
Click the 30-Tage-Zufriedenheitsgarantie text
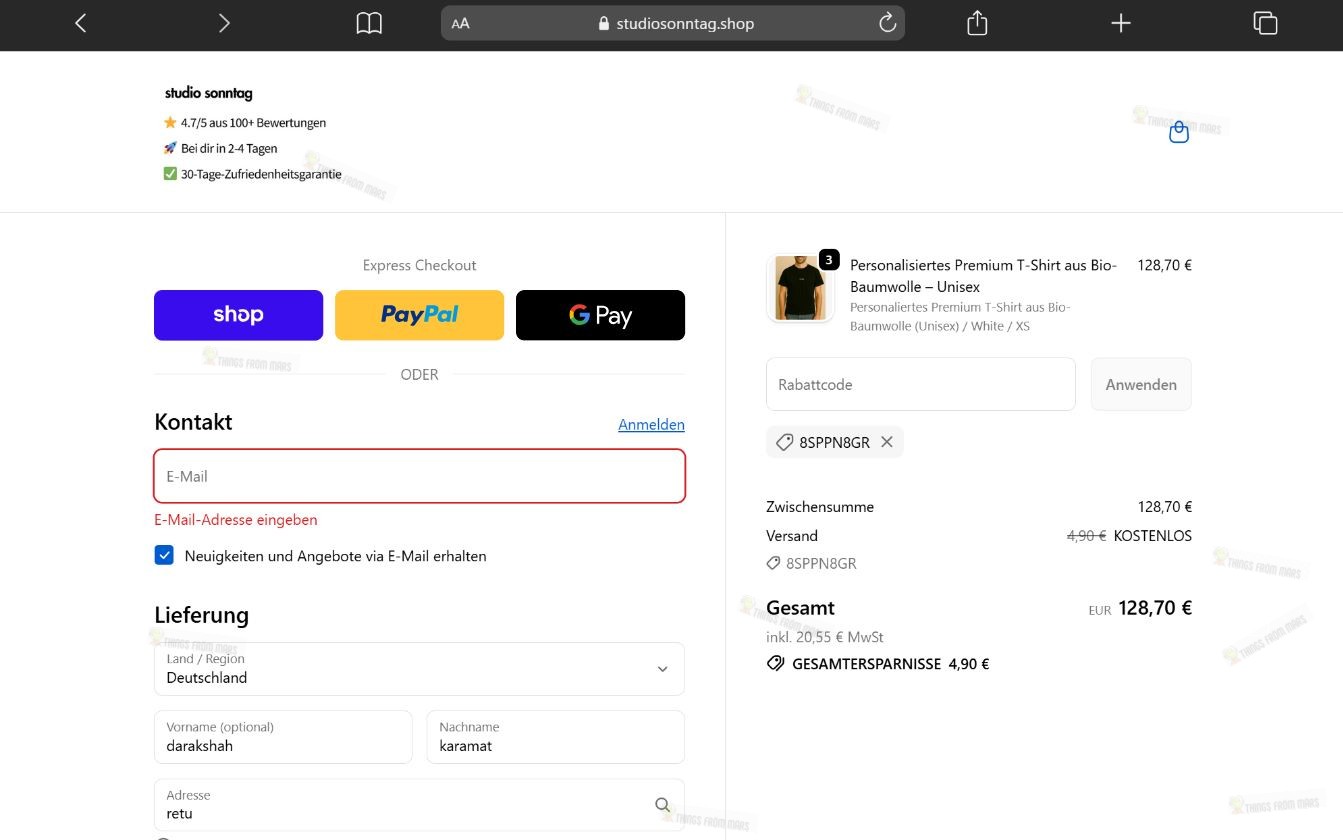(252, 174)
